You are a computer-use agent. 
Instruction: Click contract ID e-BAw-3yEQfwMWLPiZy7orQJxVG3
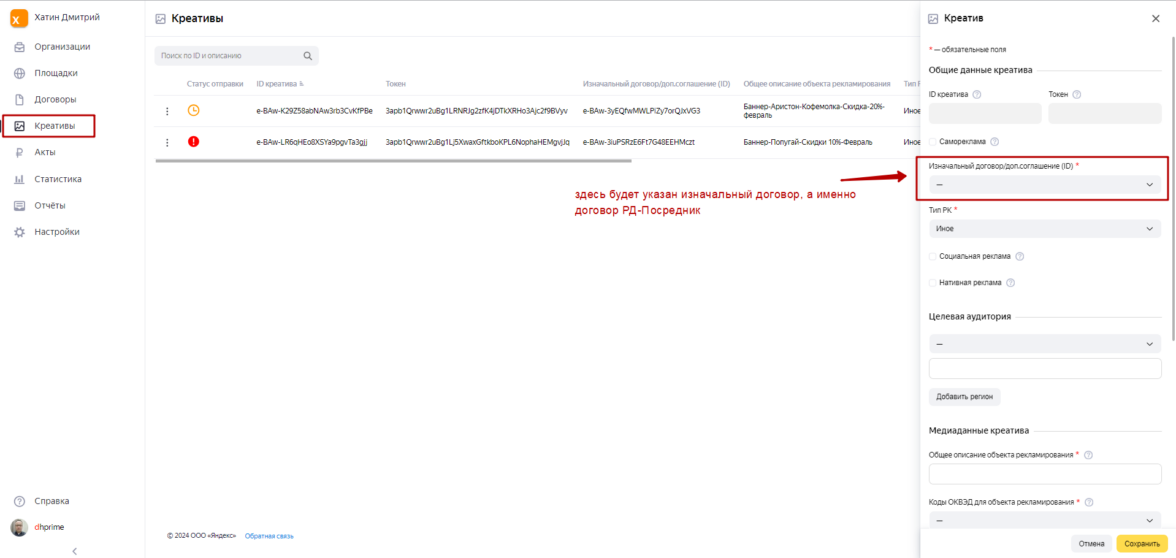pyautogui.click(x=641, y=111)
